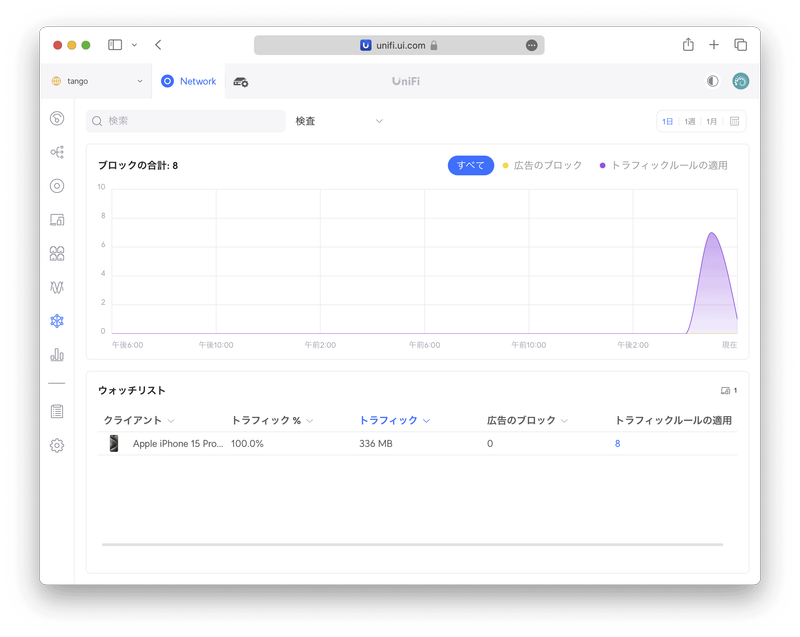Click the Insights bar chart sidebar icon

pyautogui.click(x=57, y=355)
